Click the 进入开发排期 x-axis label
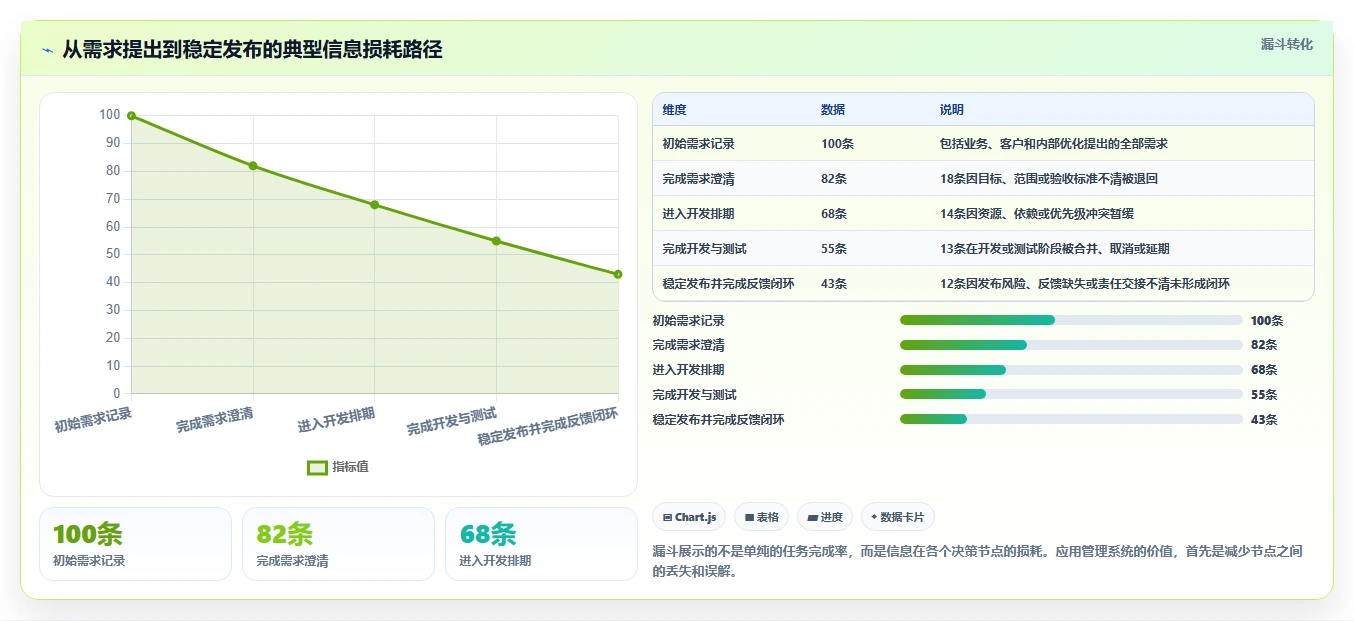This screenshot has height=621, width=1354. tap(337, 420)
